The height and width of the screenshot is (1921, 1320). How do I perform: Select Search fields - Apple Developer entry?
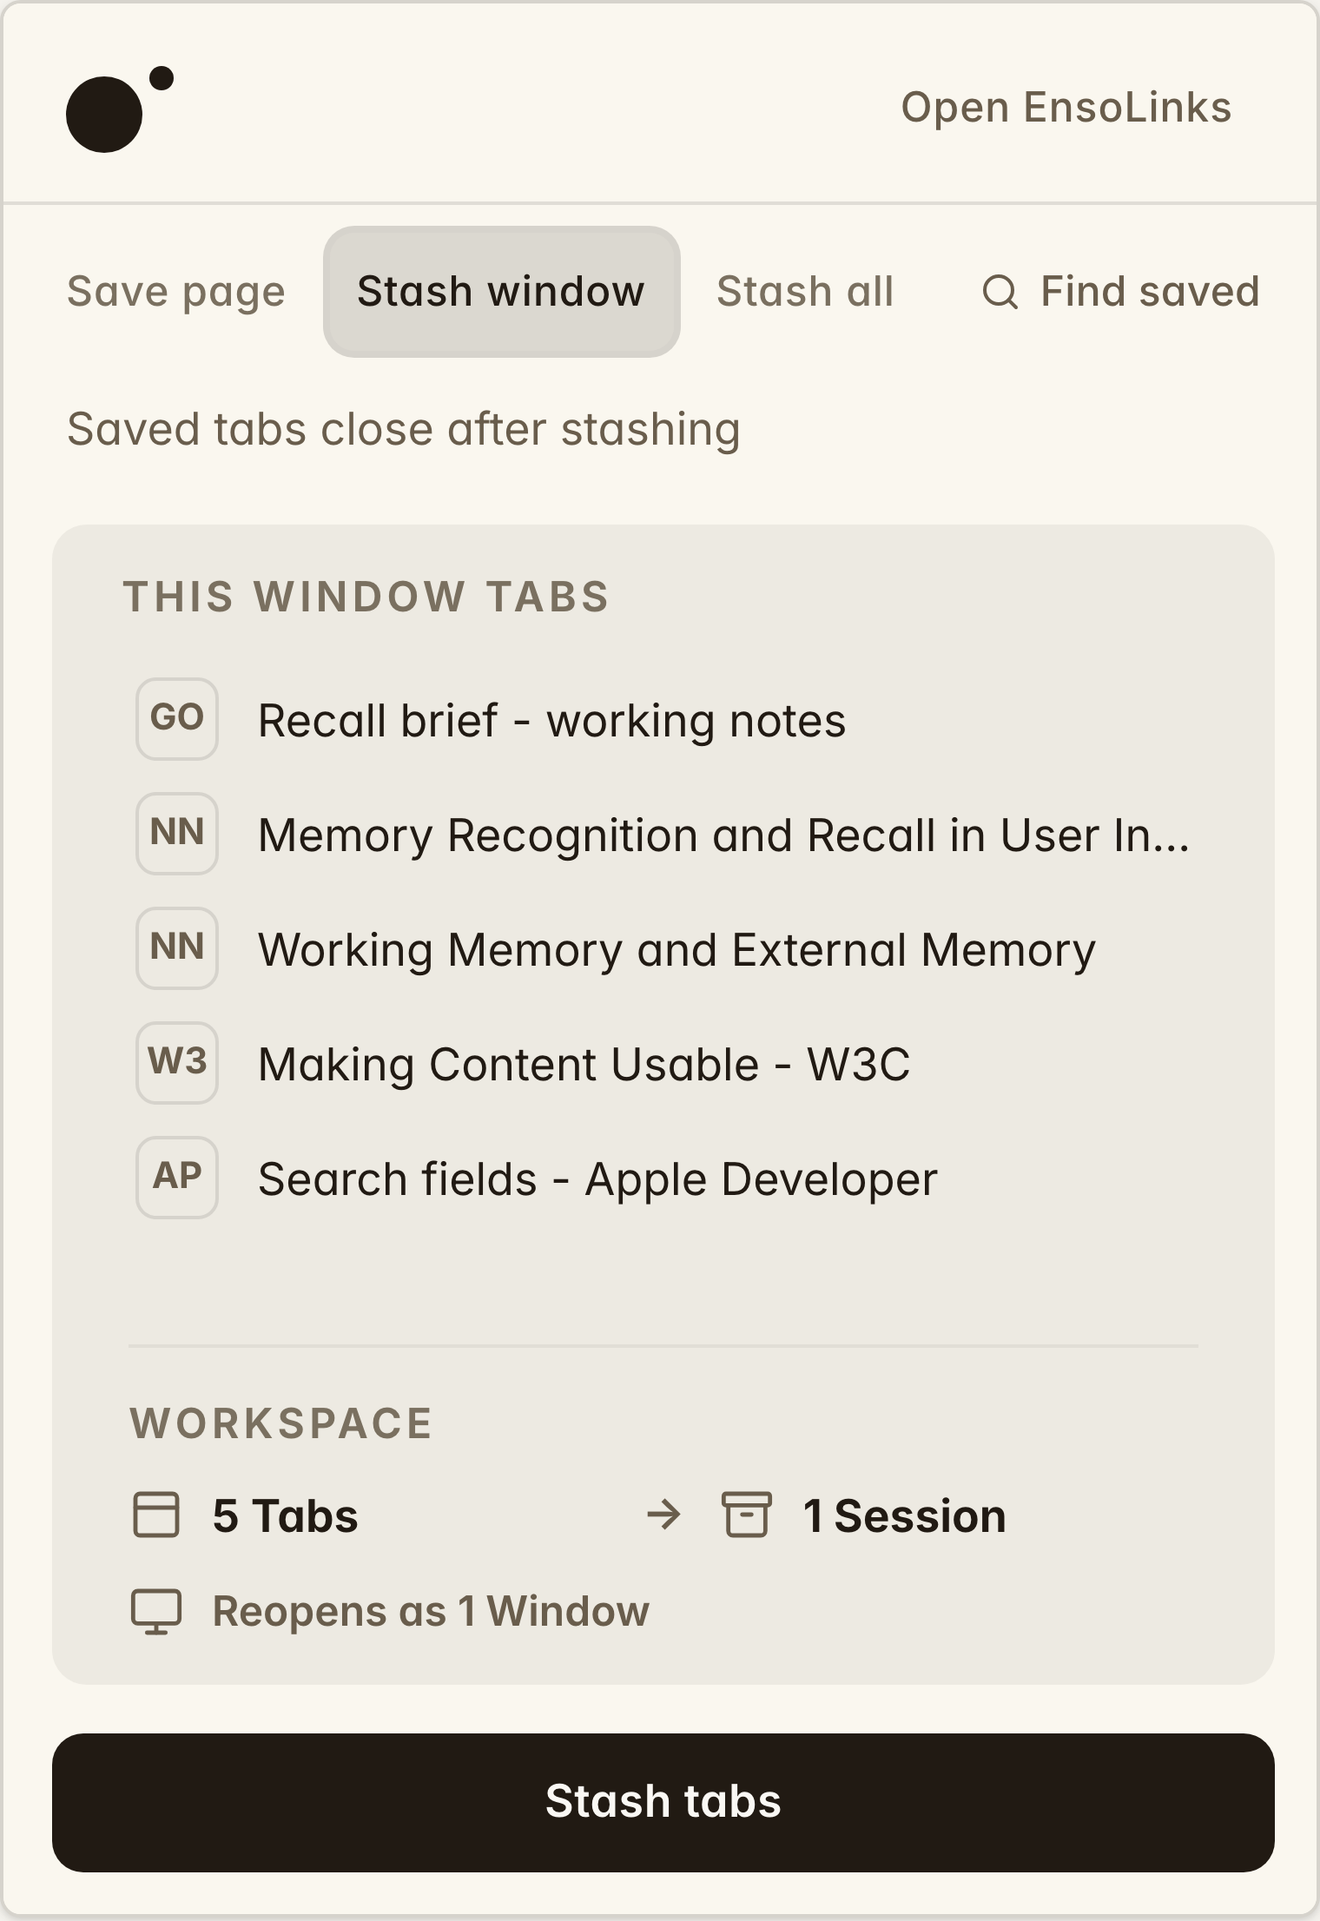[663, 1178]
